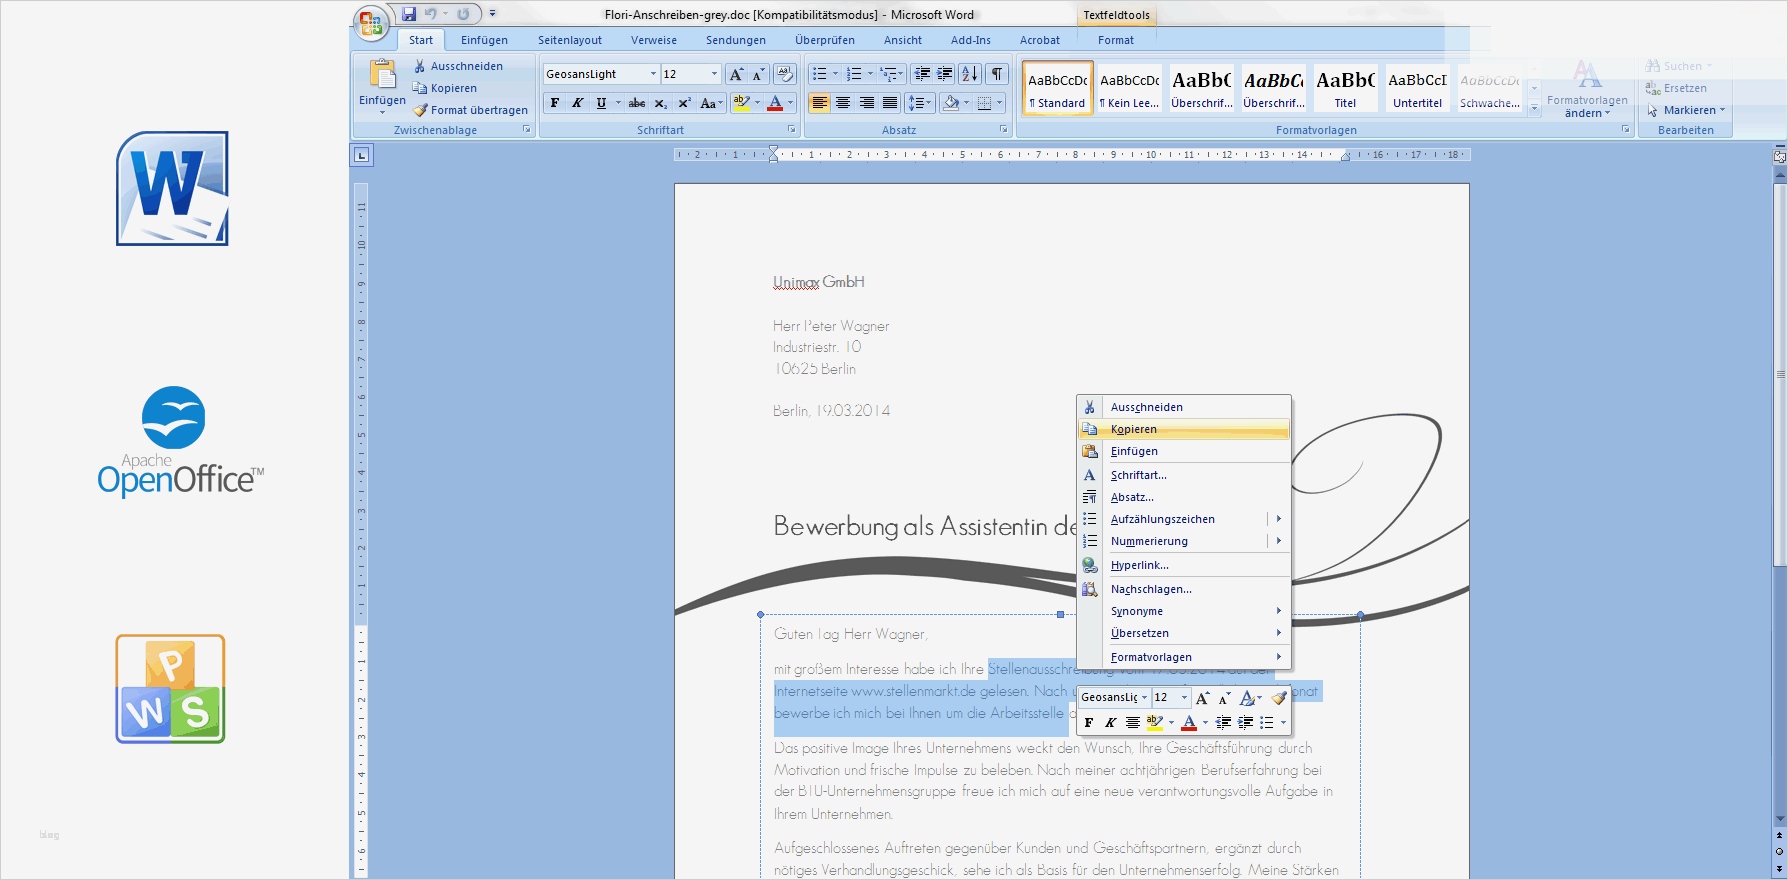Click the red font color swatch in ribbon
Viewport: 1788px width, 880px height.
(774, 103)
